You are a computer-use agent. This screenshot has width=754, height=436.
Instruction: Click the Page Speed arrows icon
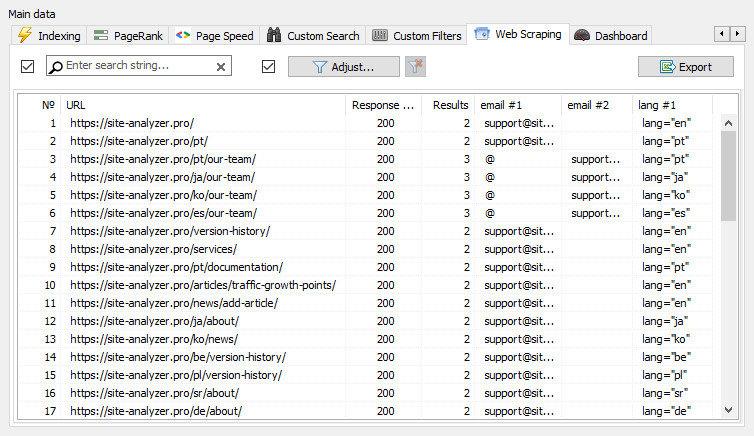pos(183,35)
